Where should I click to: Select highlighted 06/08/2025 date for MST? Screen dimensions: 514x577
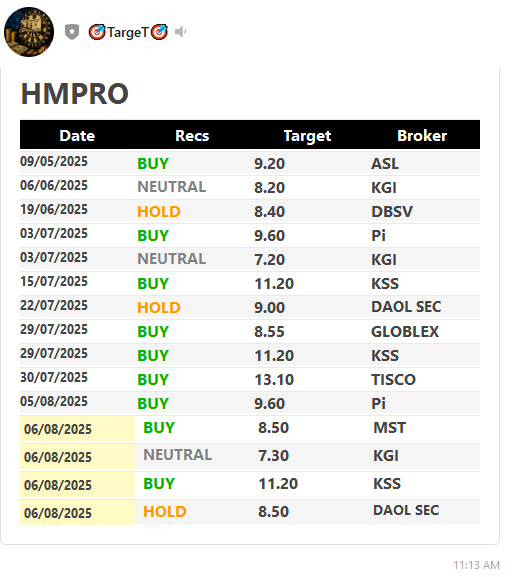pyautogui.click(x=58, y=429)
